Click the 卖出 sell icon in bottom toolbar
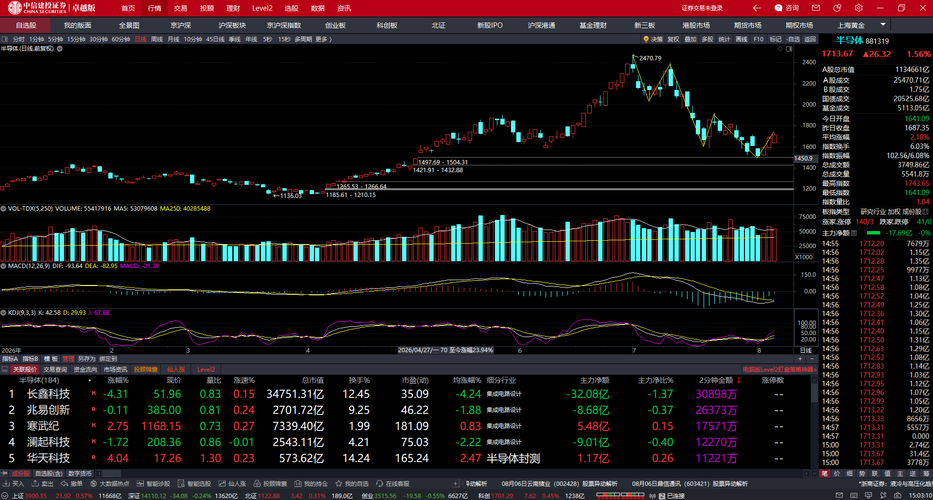Screen dimensions: 933x500 [33, 485]
